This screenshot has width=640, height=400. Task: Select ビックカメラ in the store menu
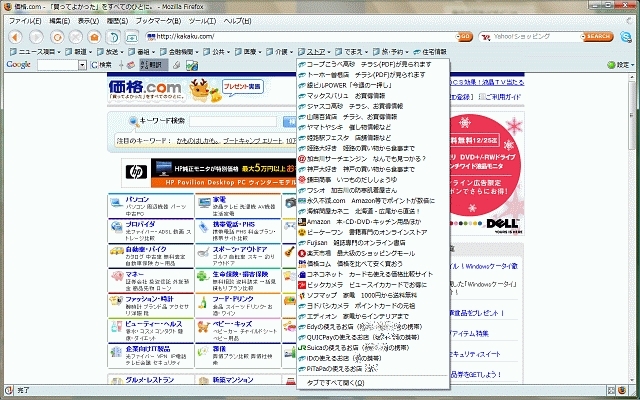coord(373,284)
